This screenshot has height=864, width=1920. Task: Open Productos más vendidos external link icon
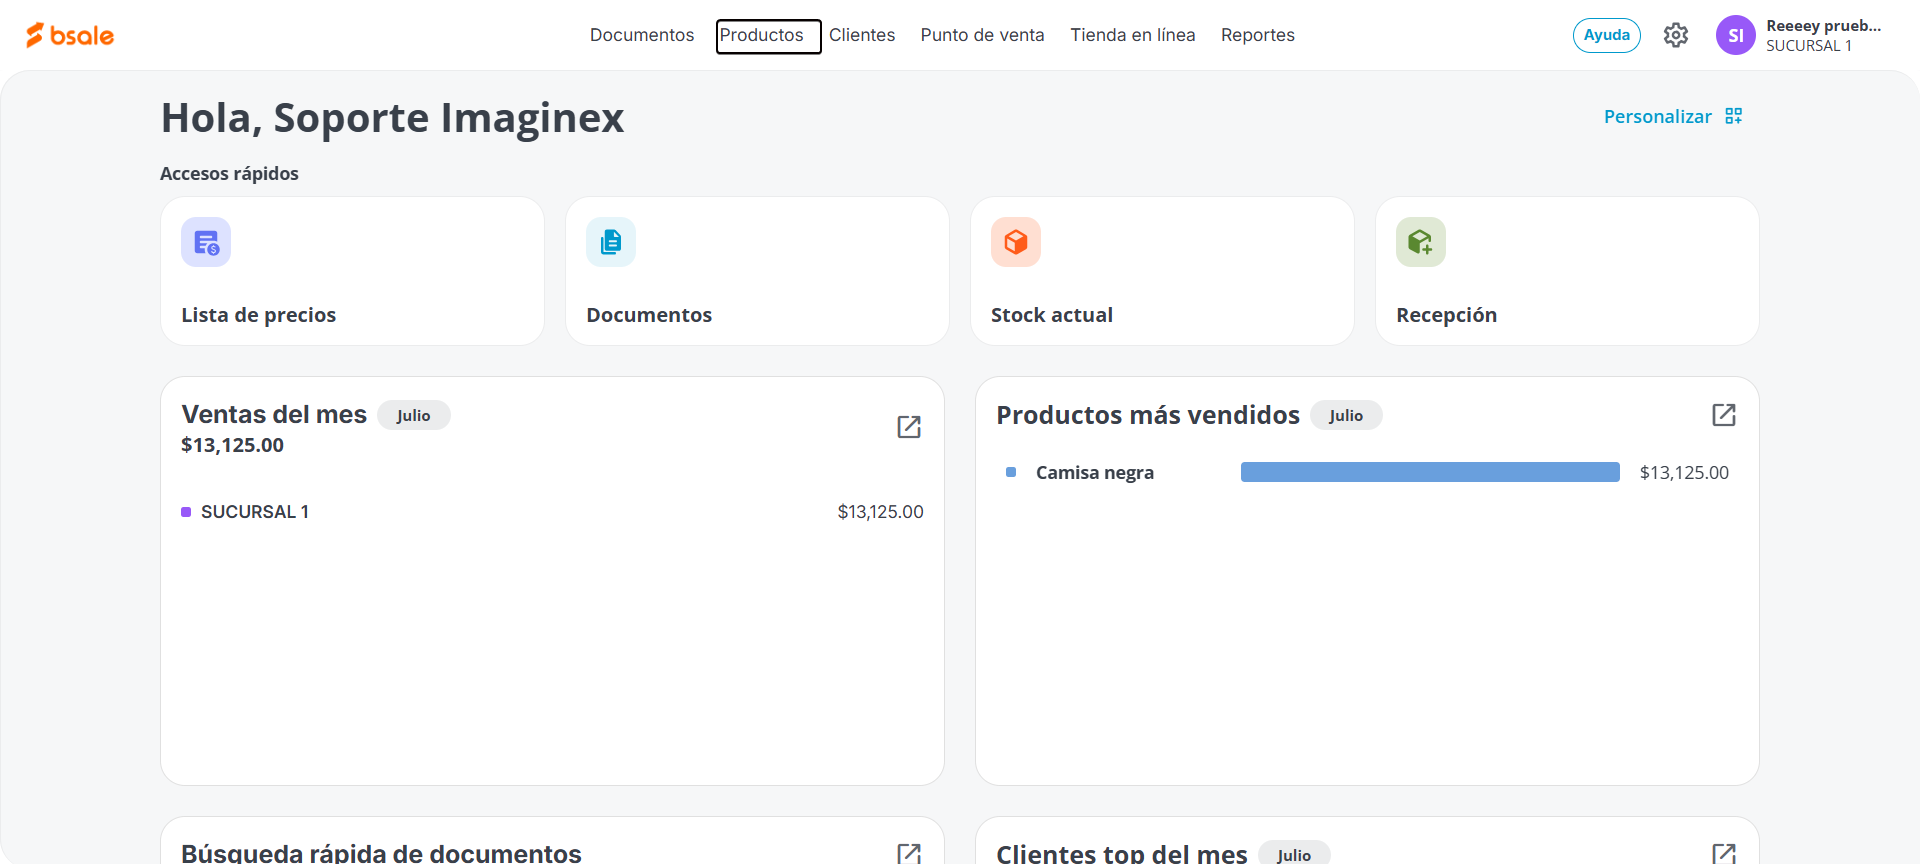1724,415
